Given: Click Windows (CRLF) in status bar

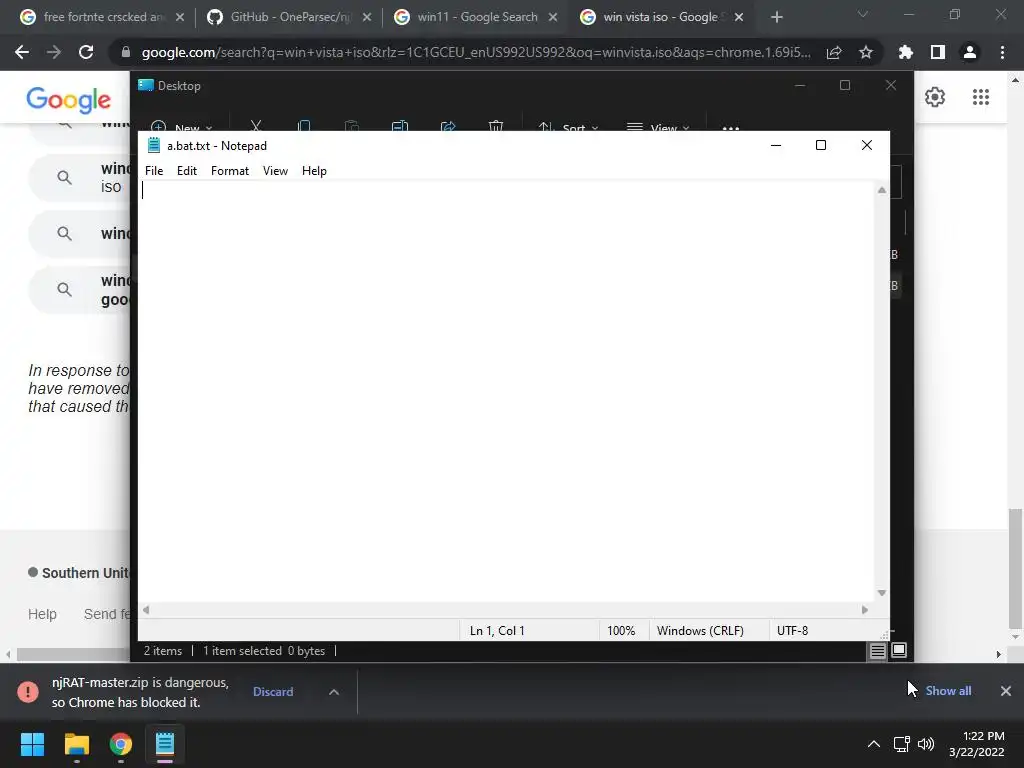Looking at the screenshot, I should coord(700,631).
